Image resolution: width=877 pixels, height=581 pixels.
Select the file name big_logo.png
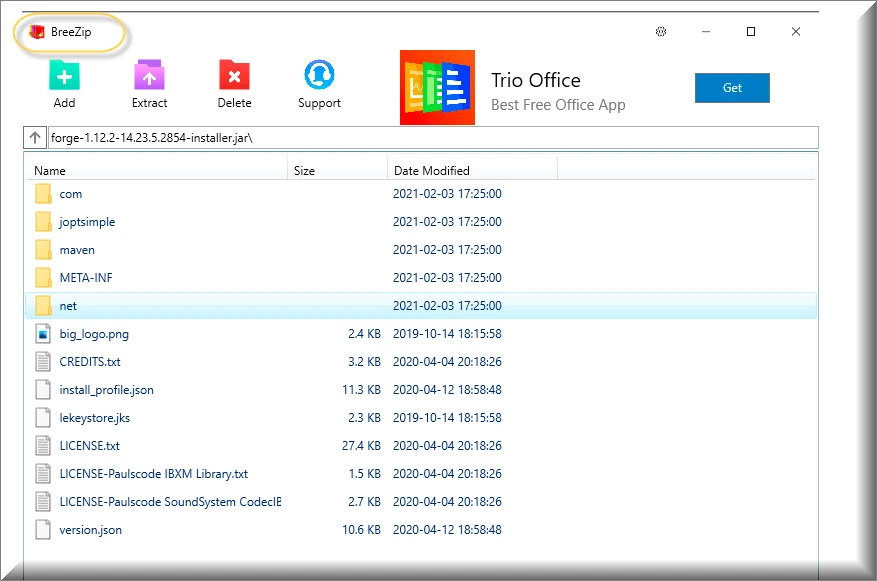(x=94, y=334)
